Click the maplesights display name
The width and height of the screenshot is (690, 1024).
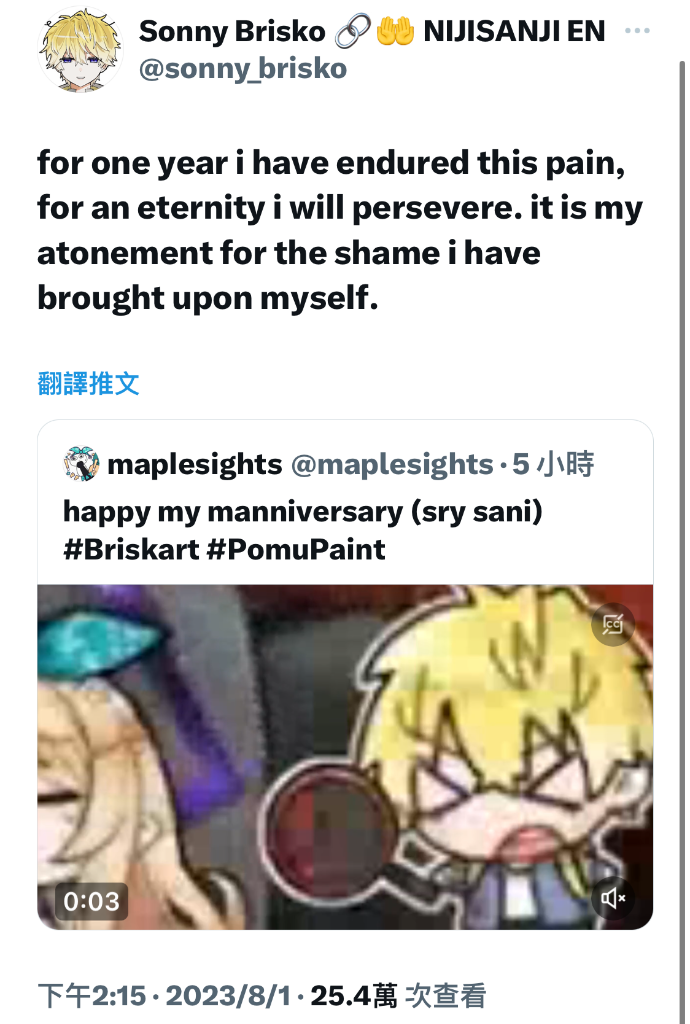[195, 464]
